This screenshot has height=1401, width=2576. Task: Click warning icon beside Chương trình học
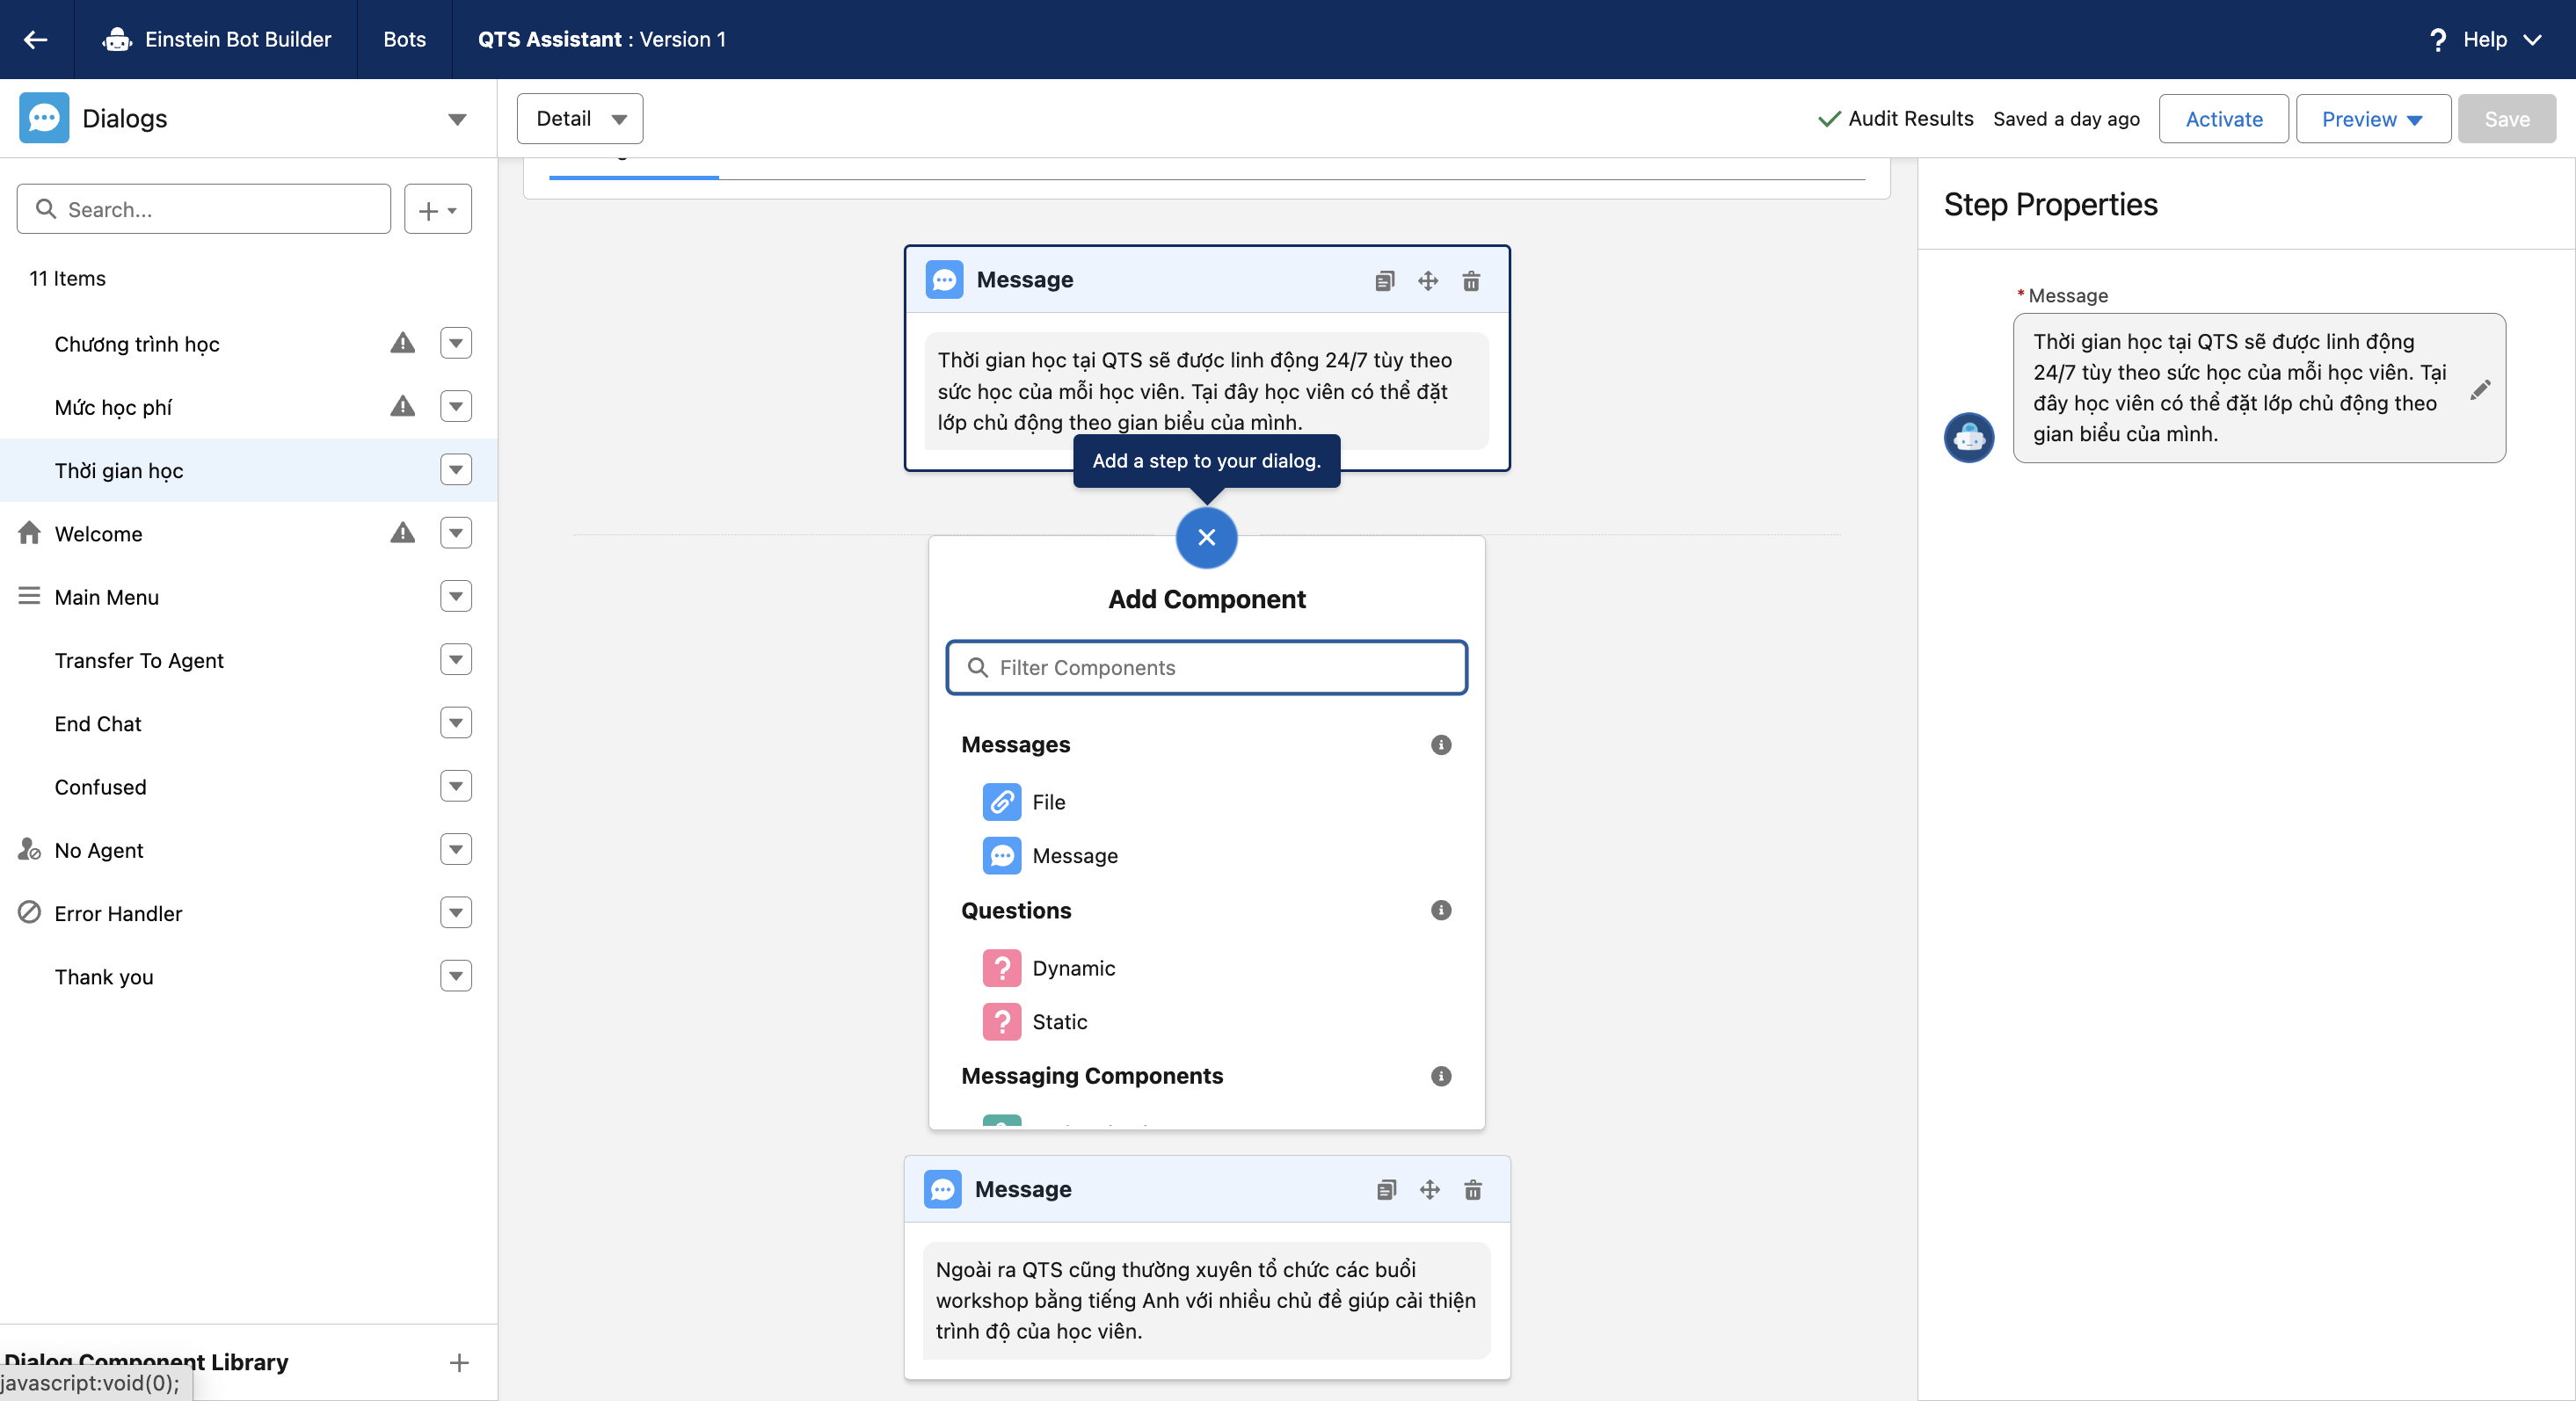coord(403,344)
